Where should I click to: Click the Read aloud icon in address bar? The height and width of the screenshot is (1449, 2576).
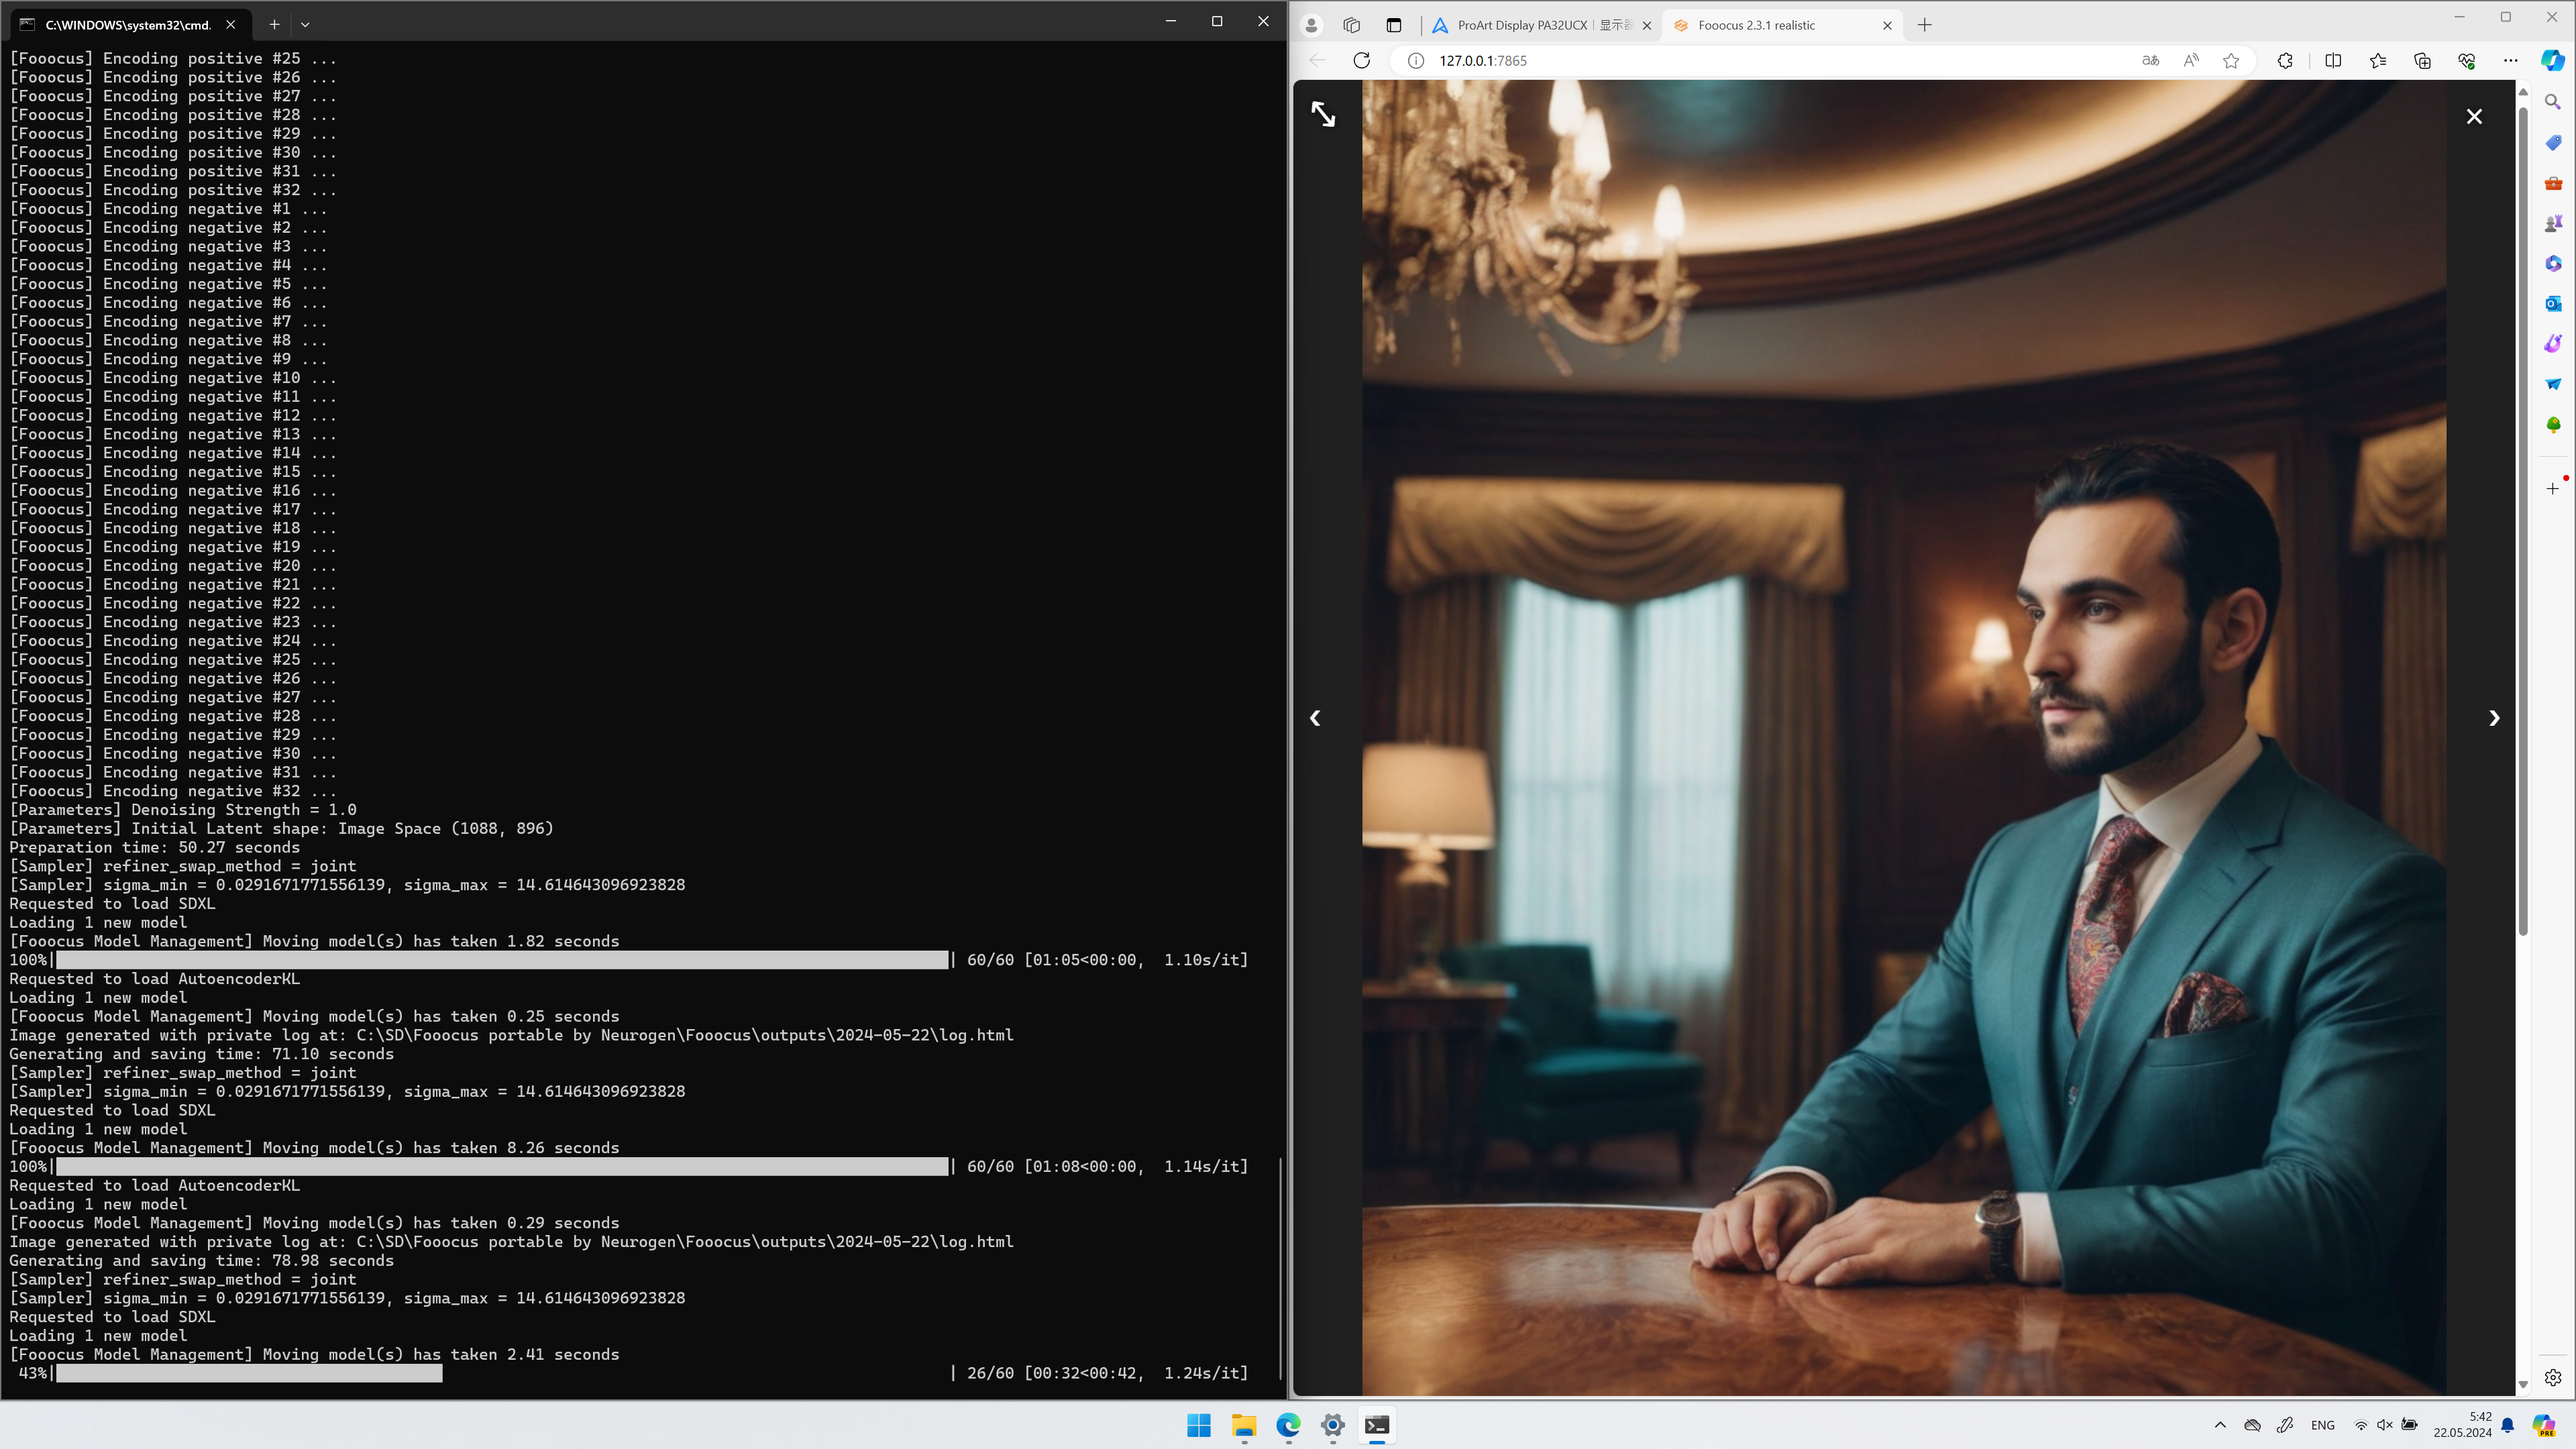click(2191, 60)
